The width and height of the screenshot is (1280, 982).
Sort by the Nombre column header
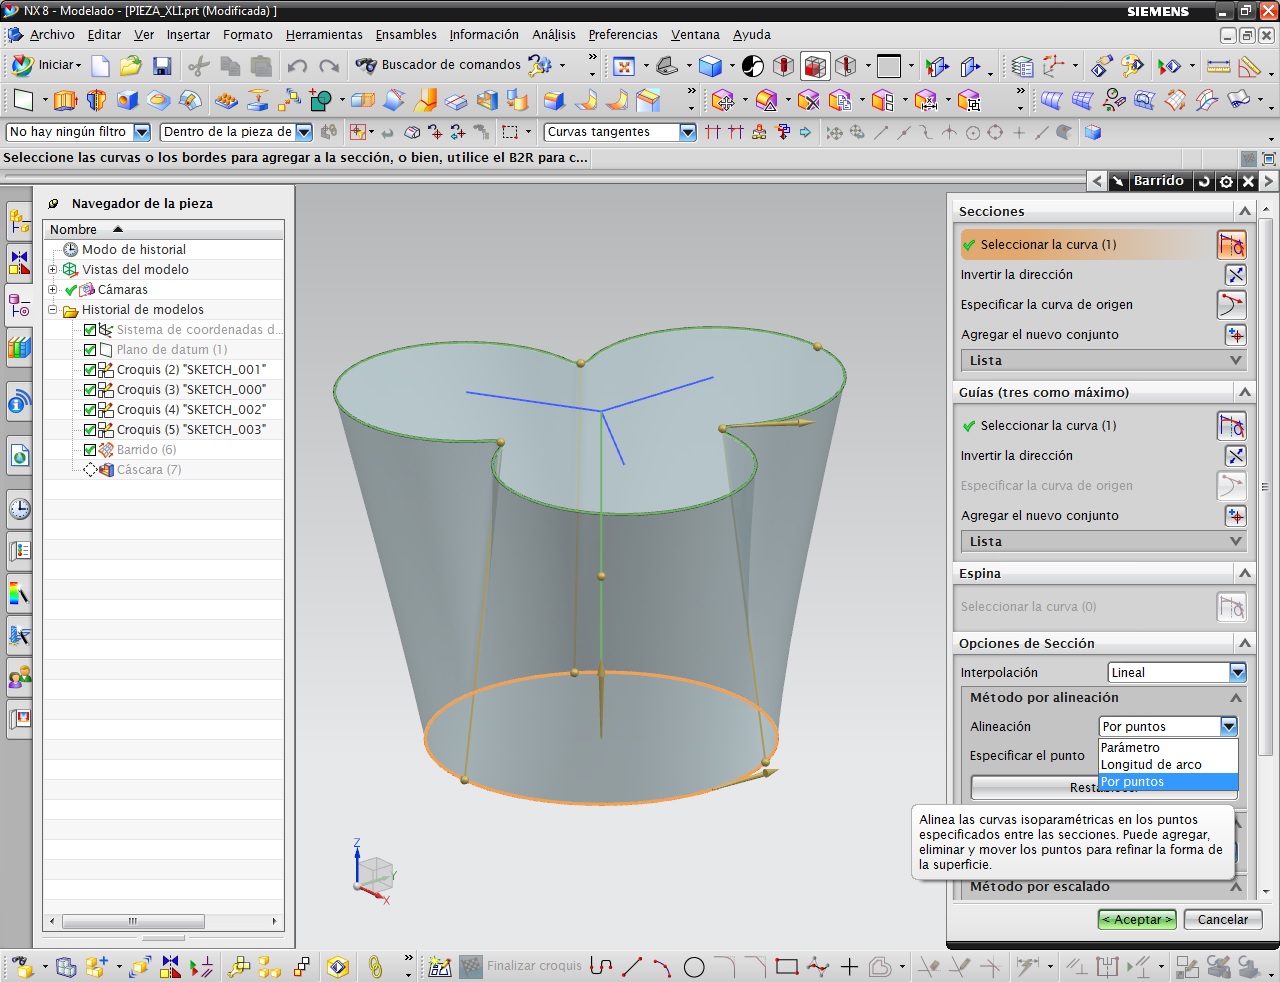pos(163,230)
